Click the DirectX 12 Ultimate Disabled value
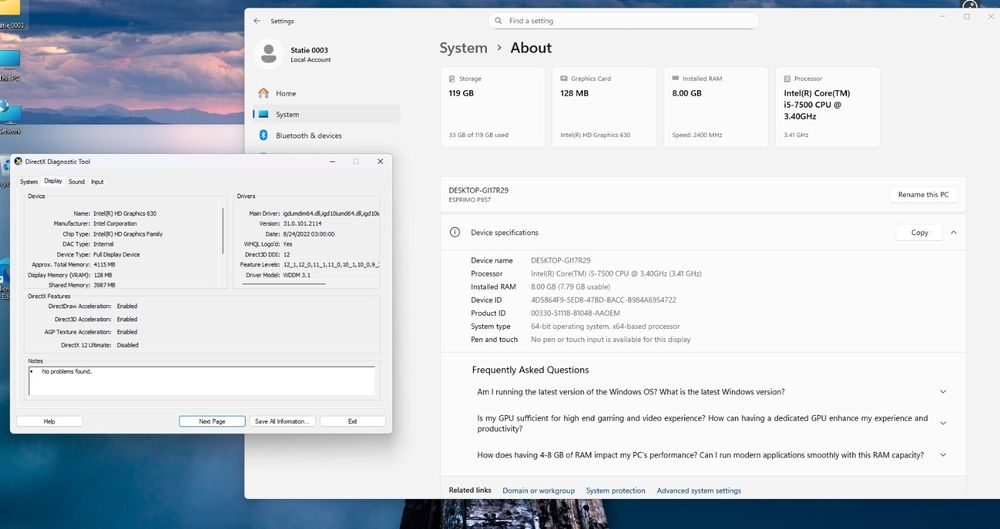Image resolution: width=1000 pixels, height=529 pixels. [128, 345]
